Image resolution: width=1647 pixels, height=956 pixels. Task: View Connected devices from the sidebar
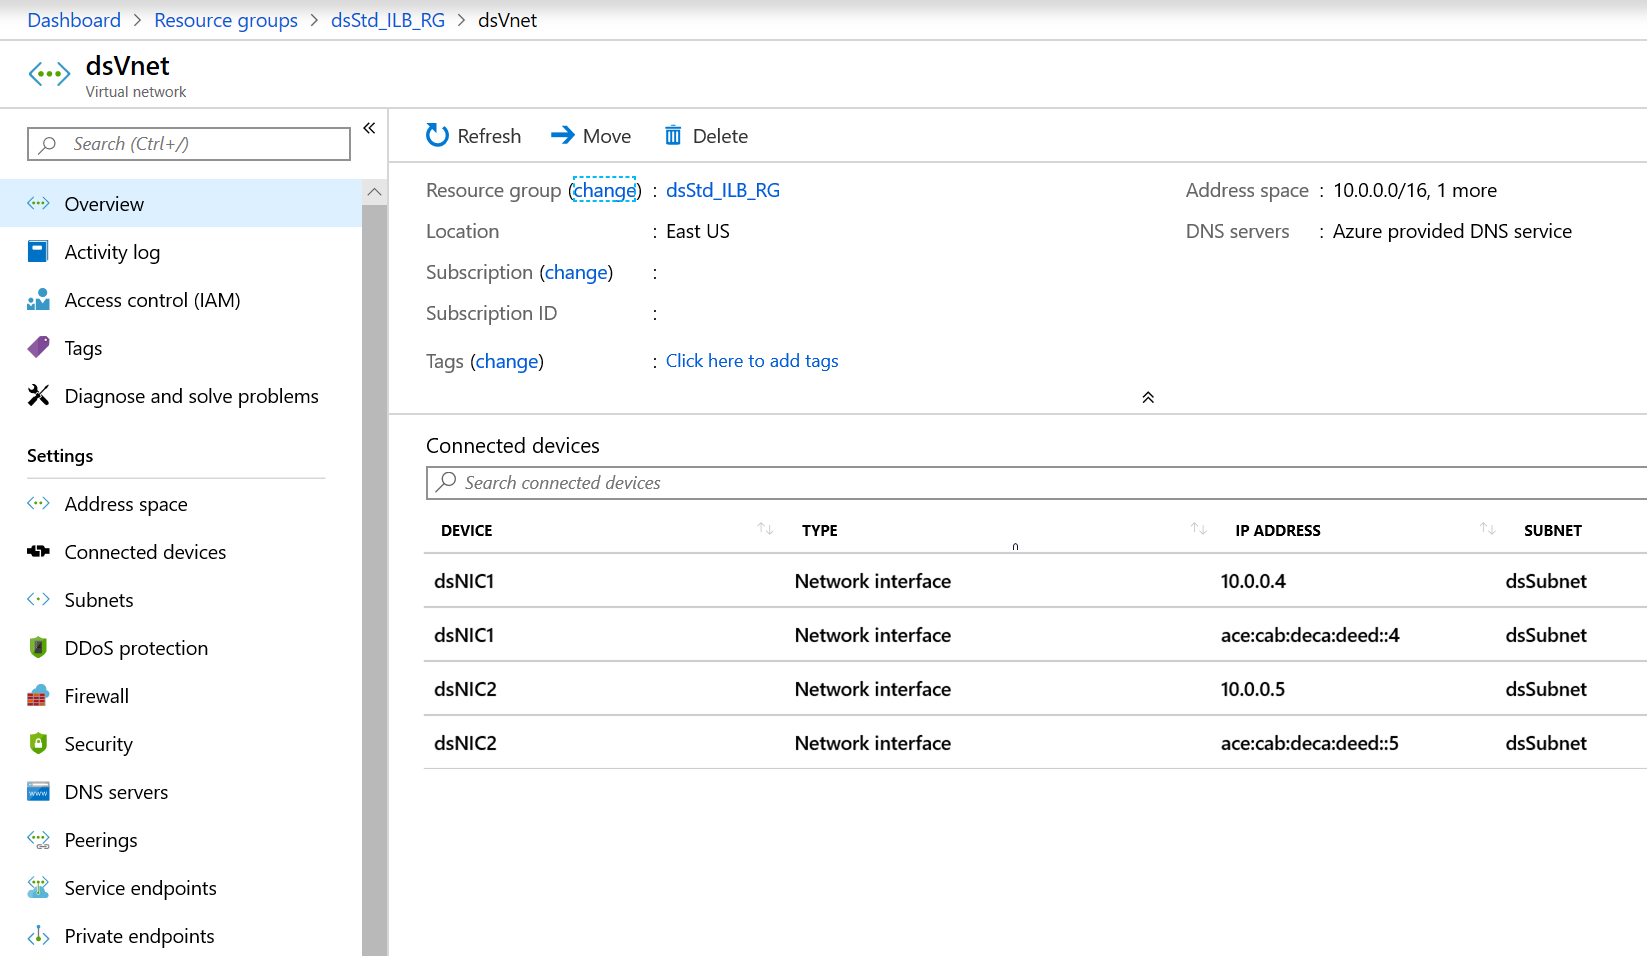pyautogui.click(x=144, y=551)
